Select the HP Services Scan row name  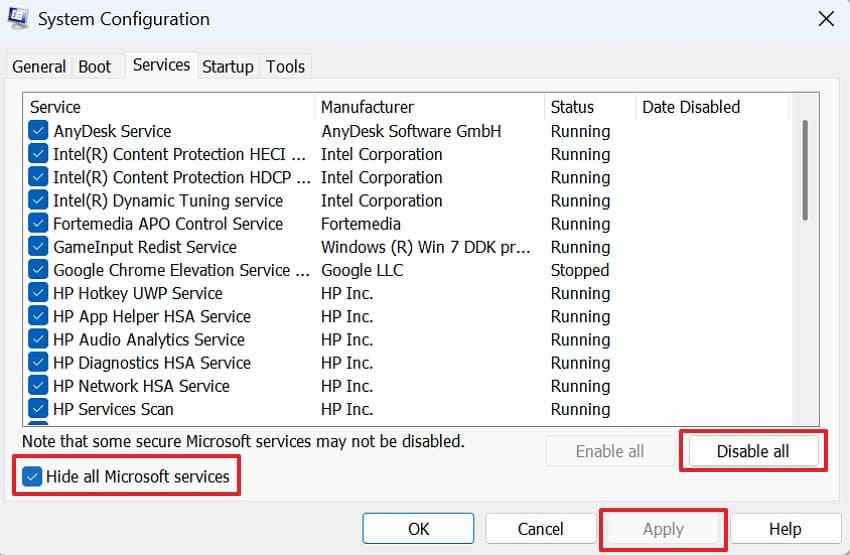point(113,409)
